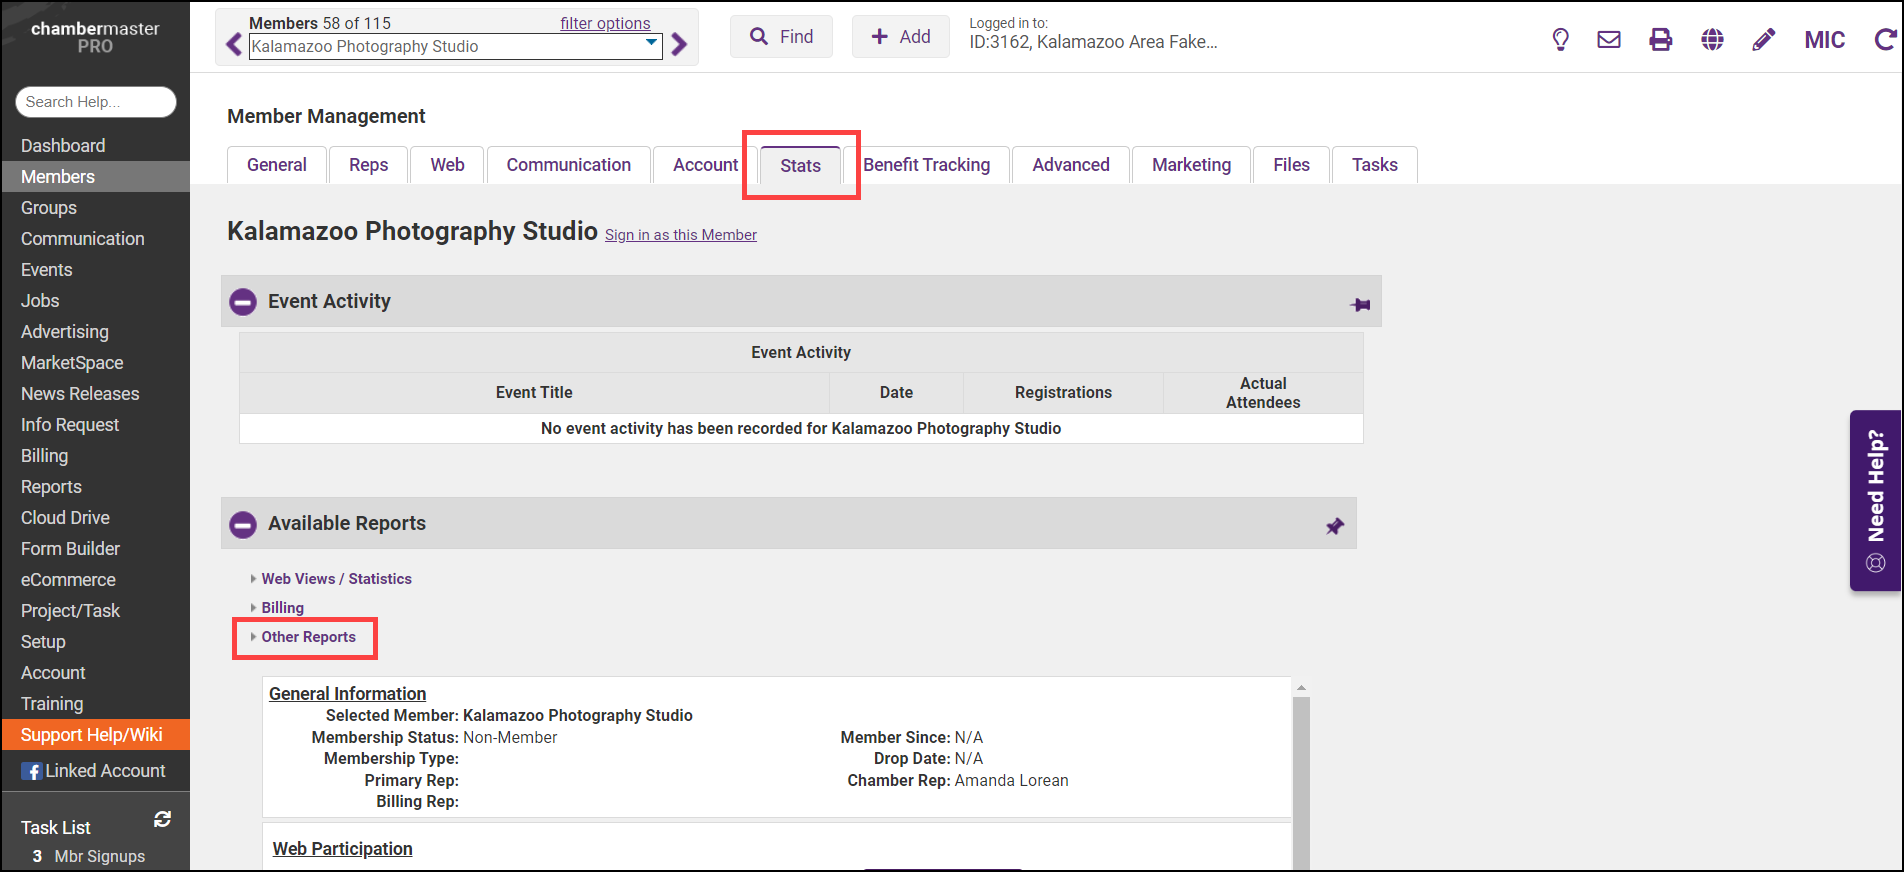Go to previous member arrow
Screen dimensions: 1904x872
click(x=234, y=45)
